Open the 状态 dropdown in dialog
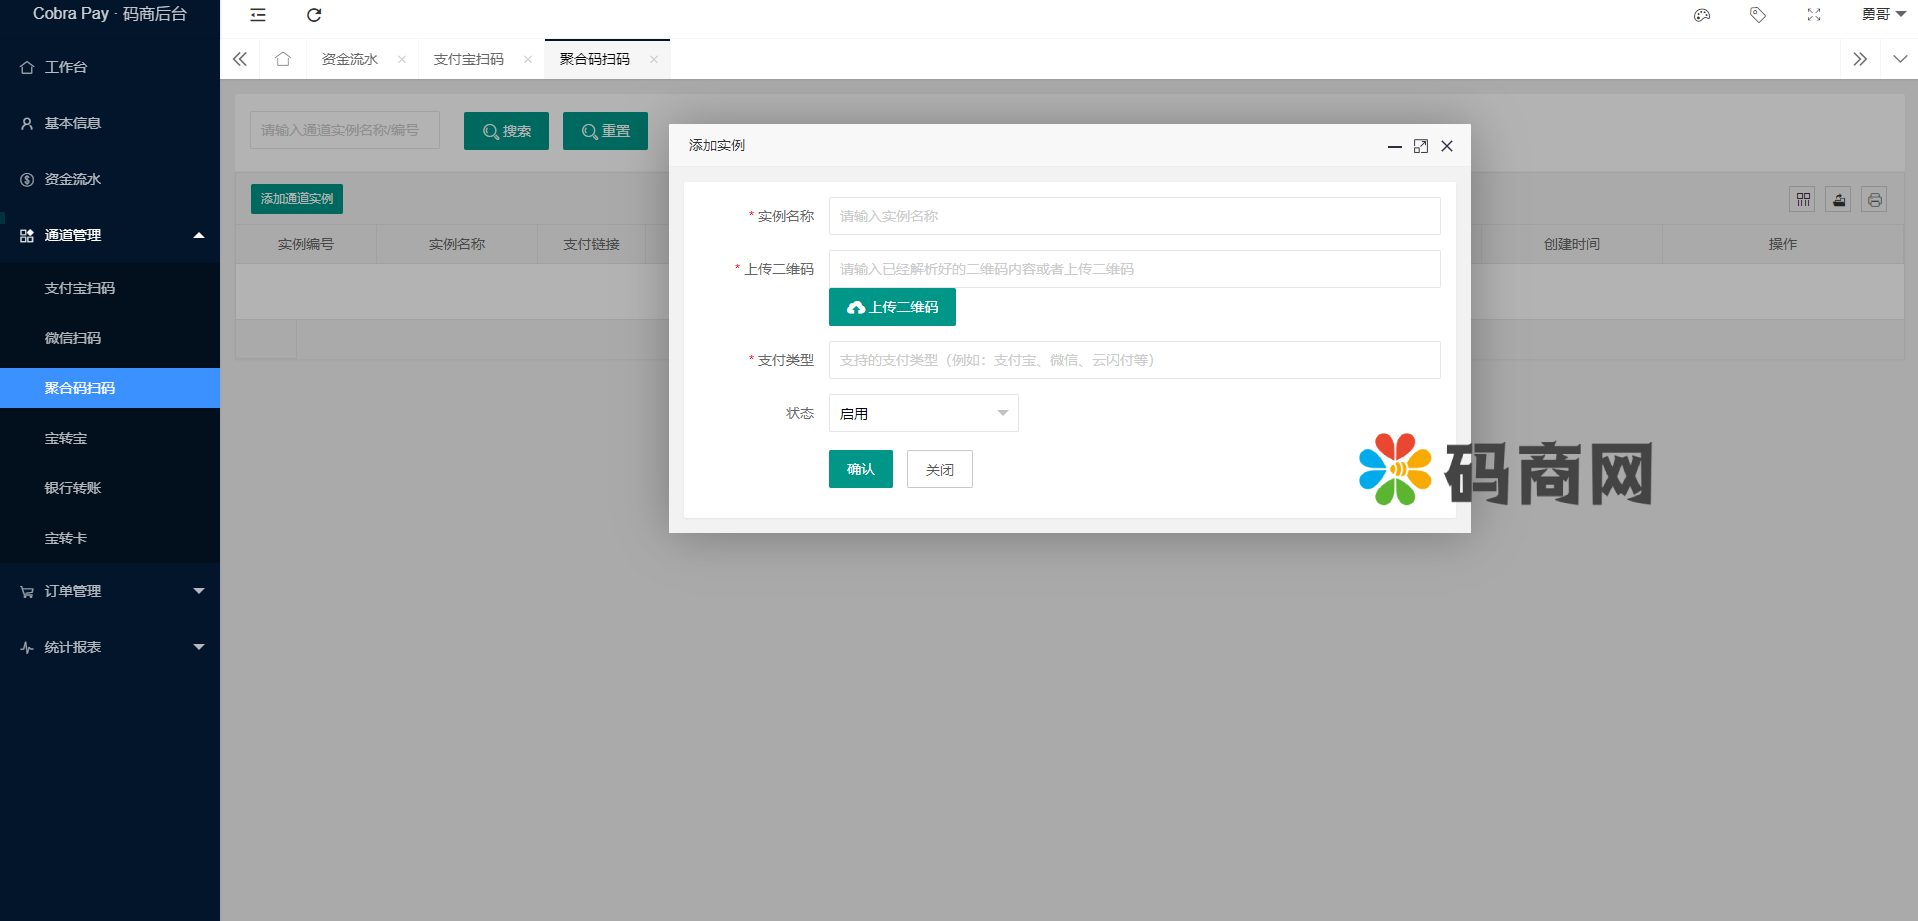This screenshot has height=921, width=1918. pyautogui.click(x=922, y=413)
